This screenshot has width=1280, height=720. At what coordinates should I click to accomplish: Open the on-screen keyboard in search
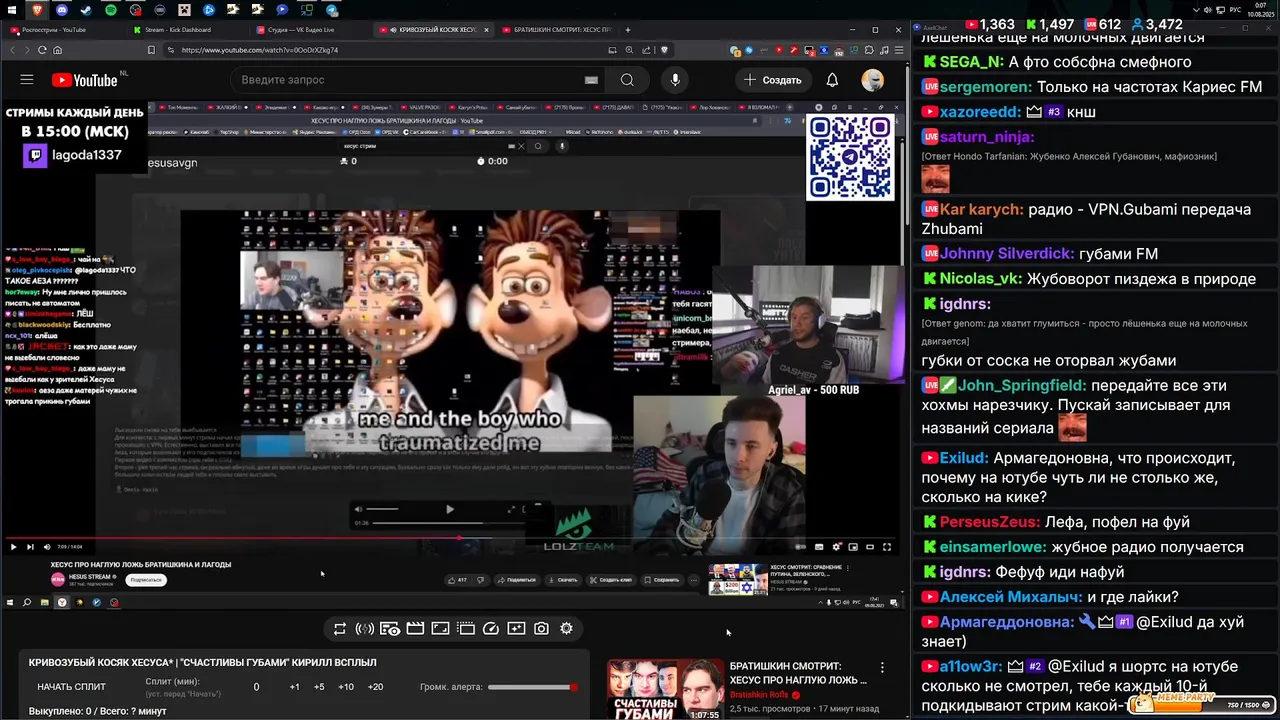591,80
